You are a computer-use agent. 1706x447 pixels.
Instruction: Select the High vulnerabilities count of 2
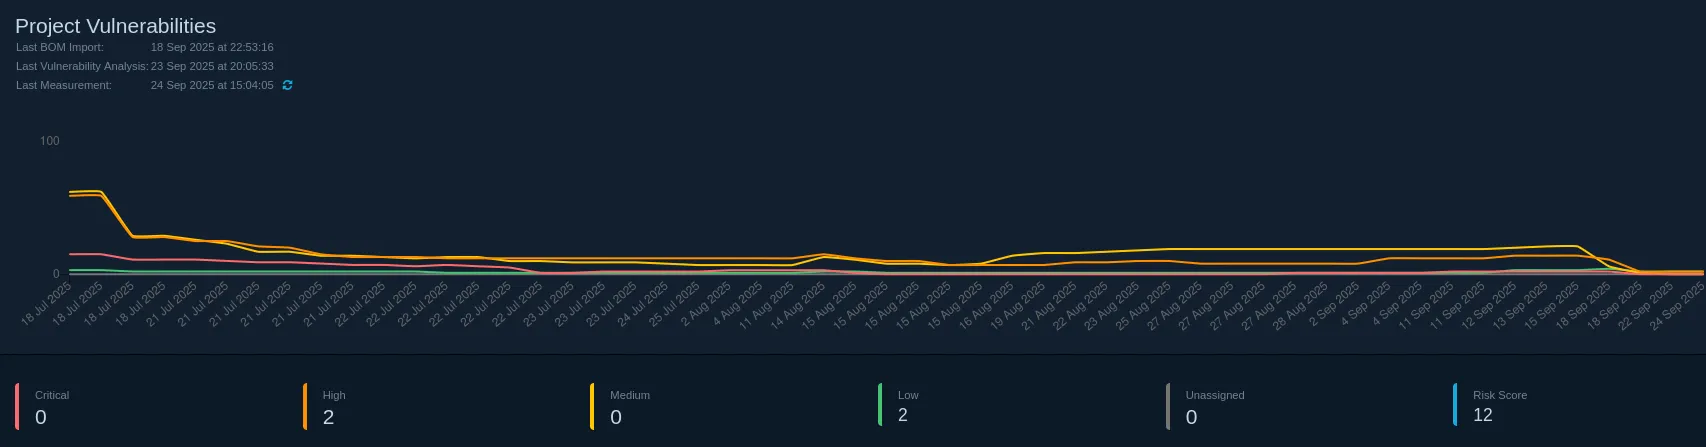(328, 417)
